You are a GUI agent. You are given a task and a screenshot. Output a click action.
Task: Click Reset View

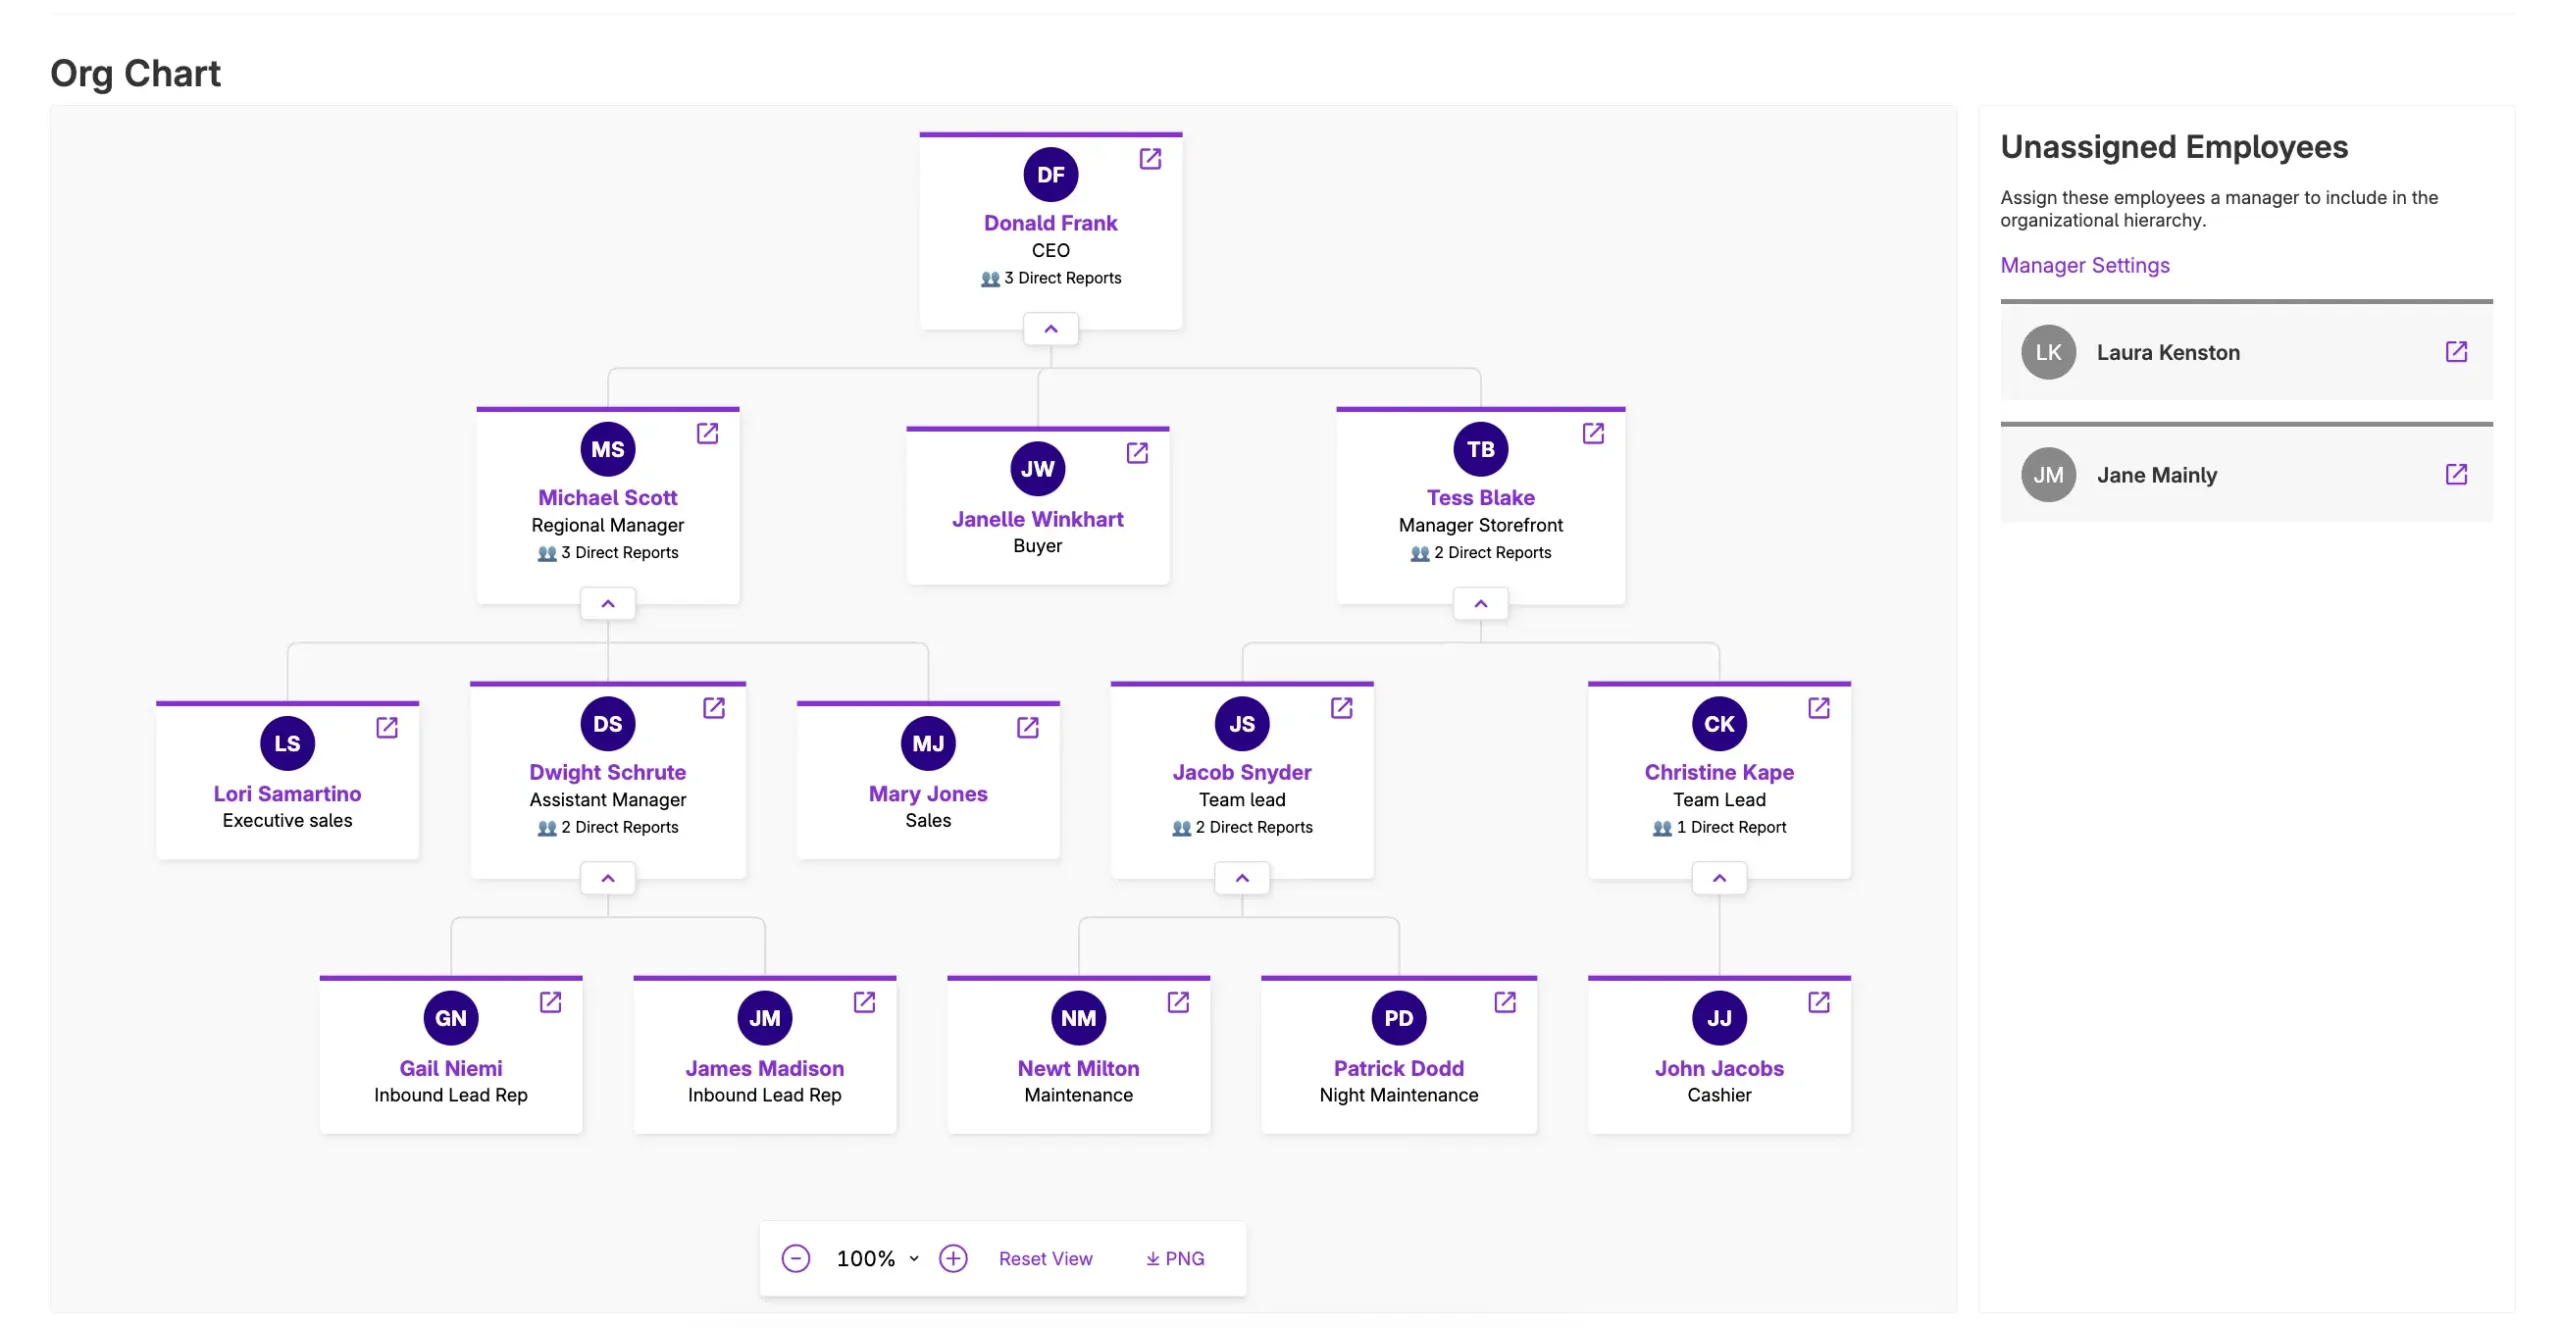coord(1046,1258)
